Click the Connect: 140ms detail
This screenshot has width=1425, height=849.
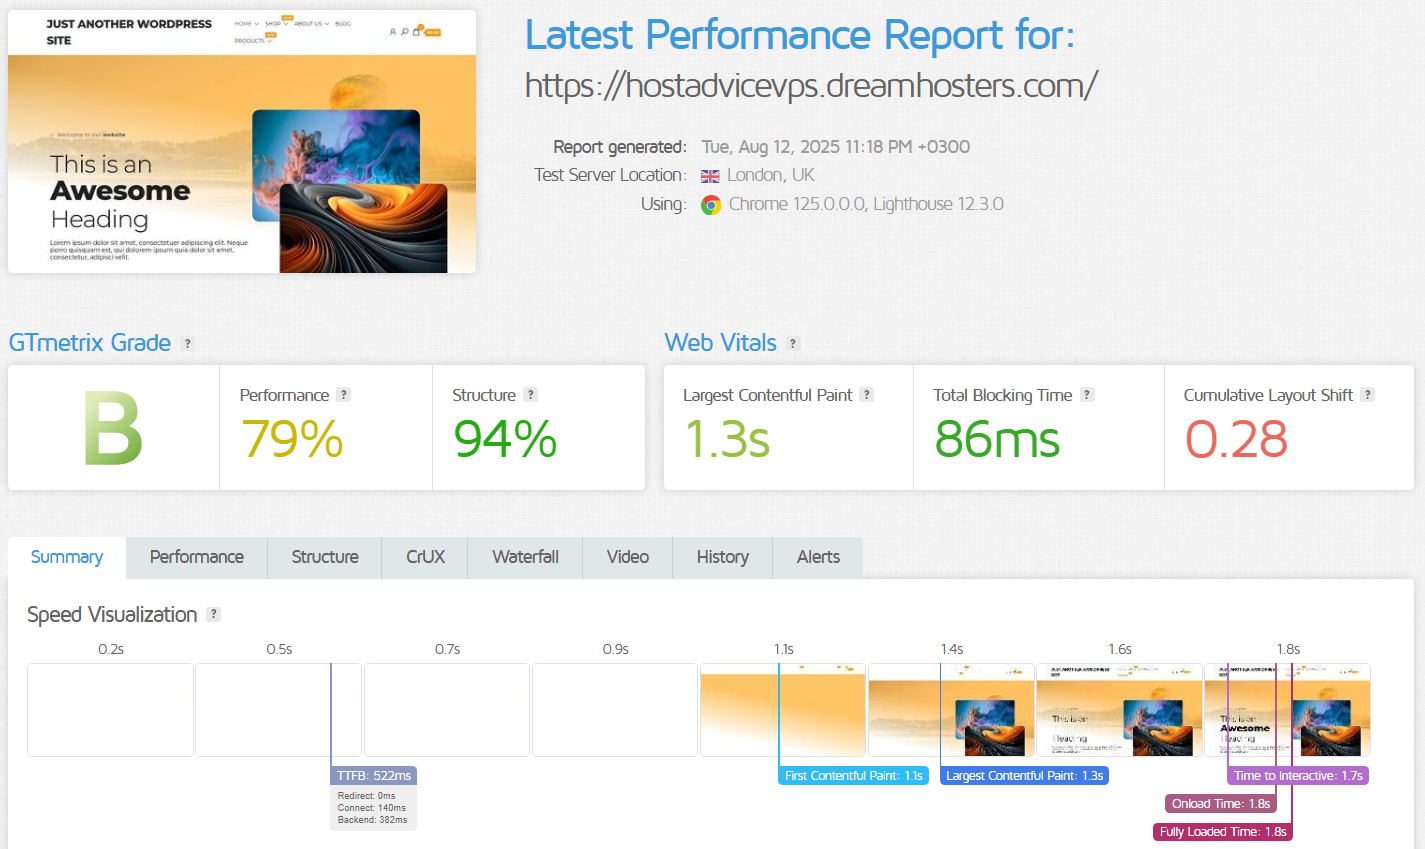372,808
